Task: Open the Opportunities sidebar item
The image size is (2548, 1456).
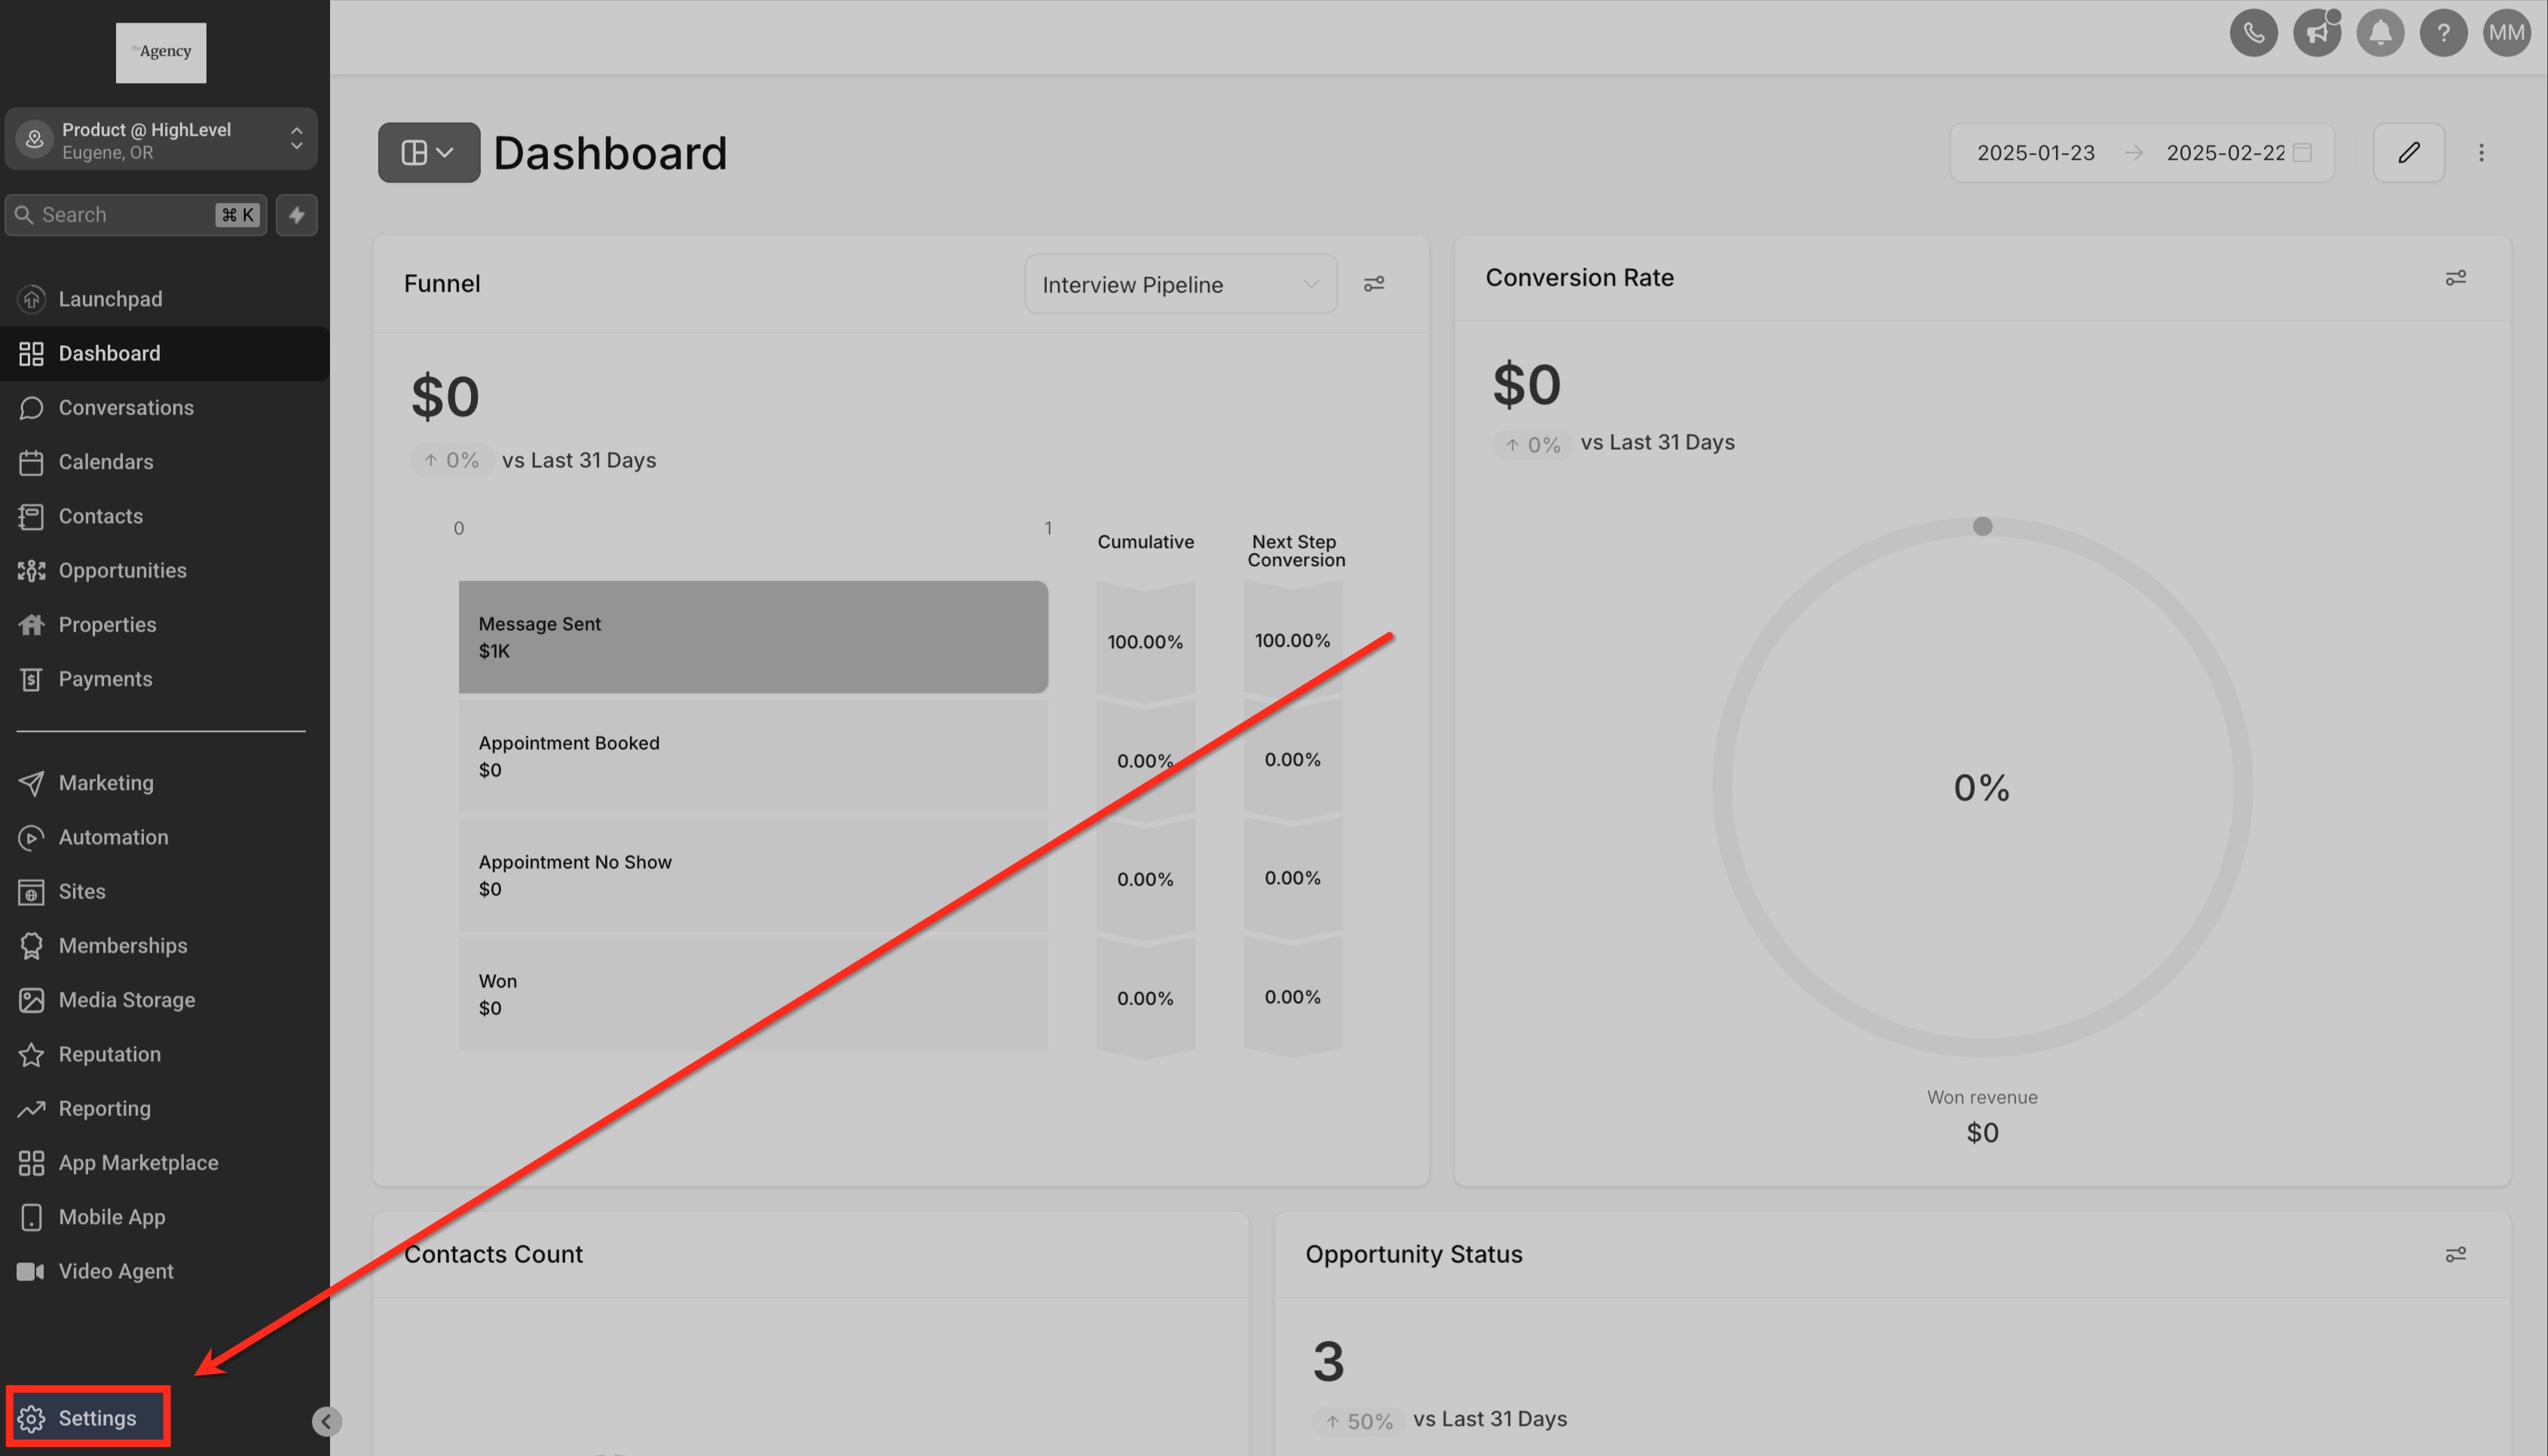Action: (x=122, y=570)
